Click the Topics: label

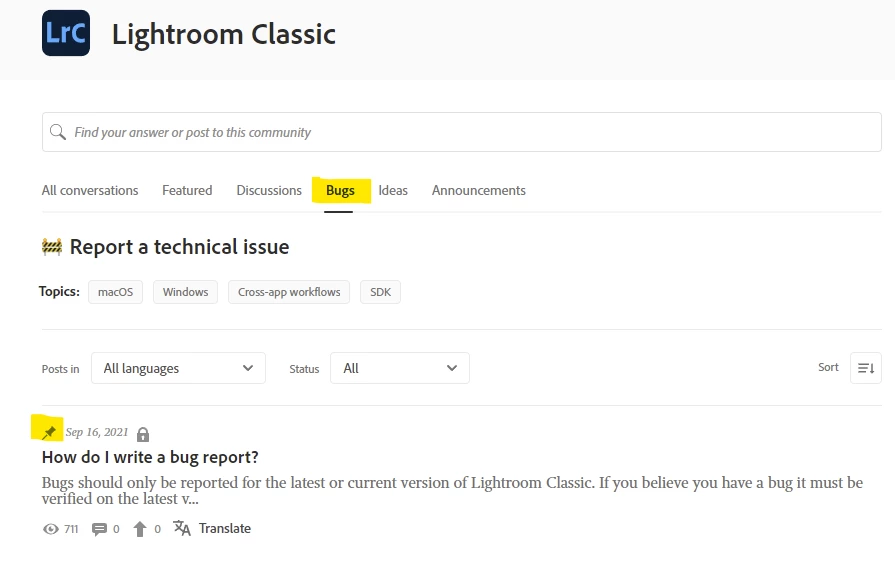(59, 292)
